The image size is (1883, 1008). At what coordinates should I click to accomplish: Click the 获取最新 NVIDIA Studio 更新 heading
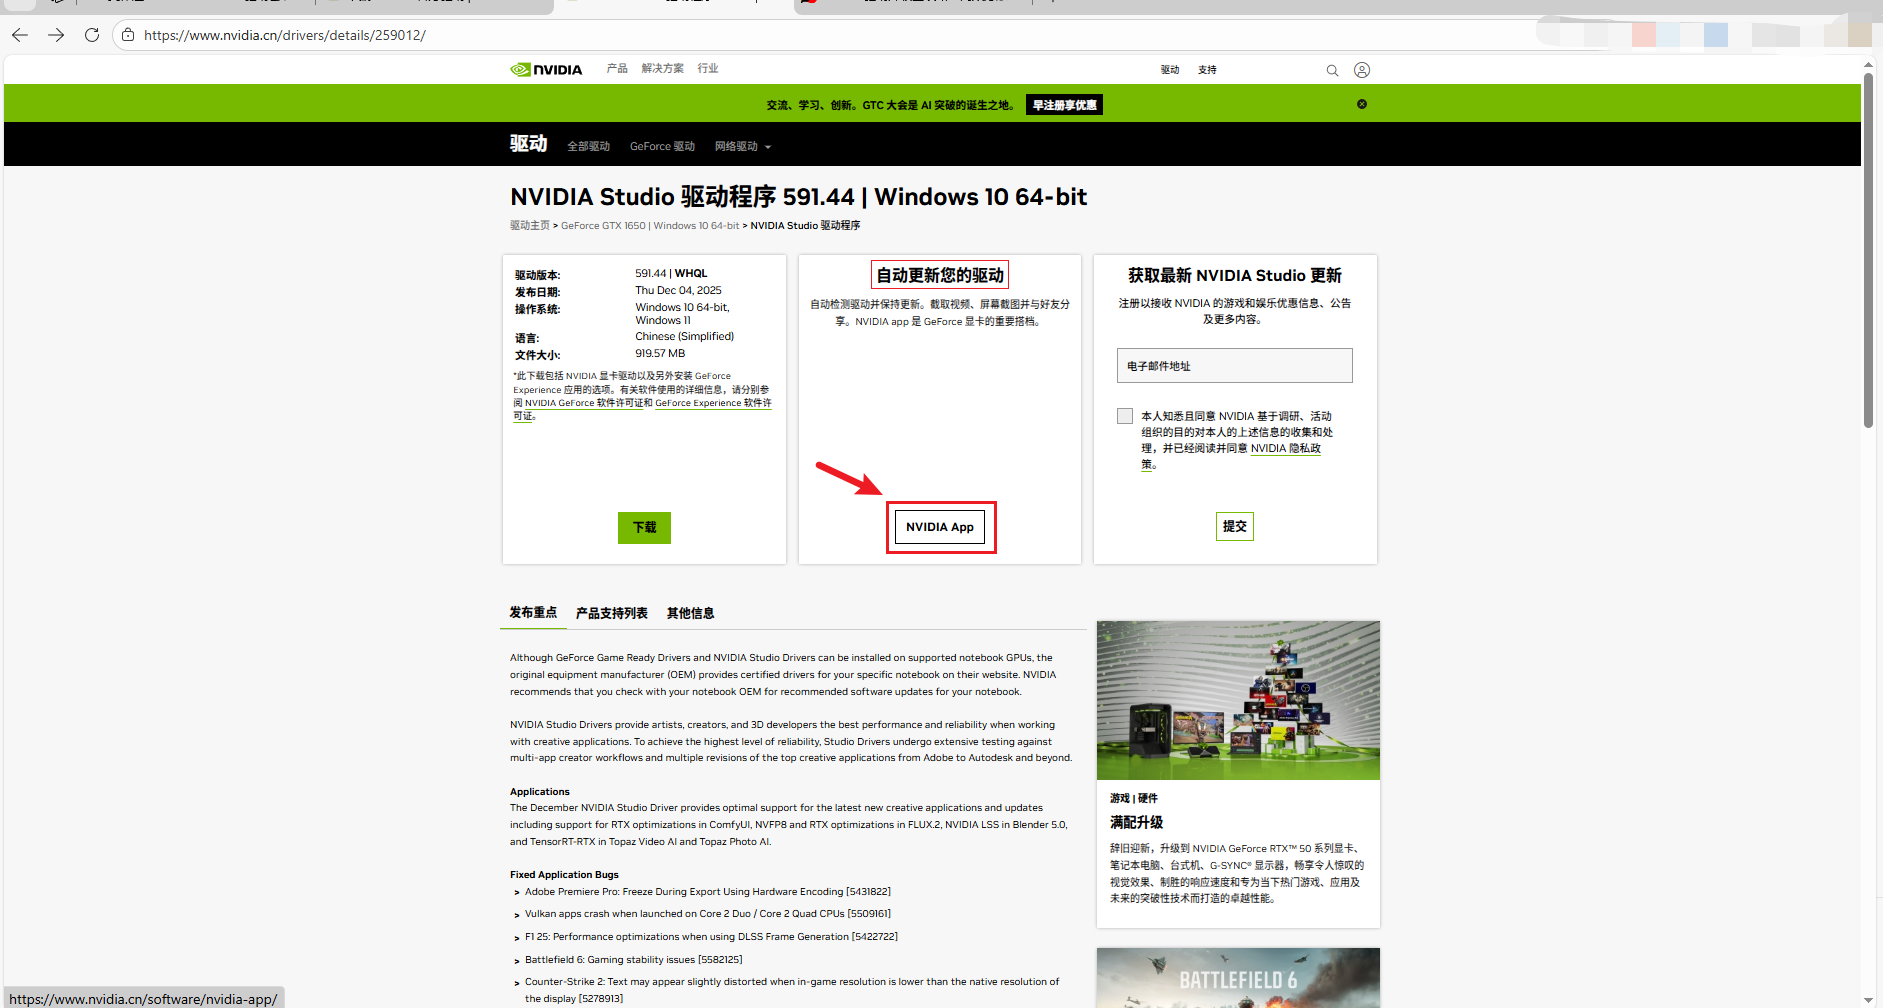tap(1235, 275)
